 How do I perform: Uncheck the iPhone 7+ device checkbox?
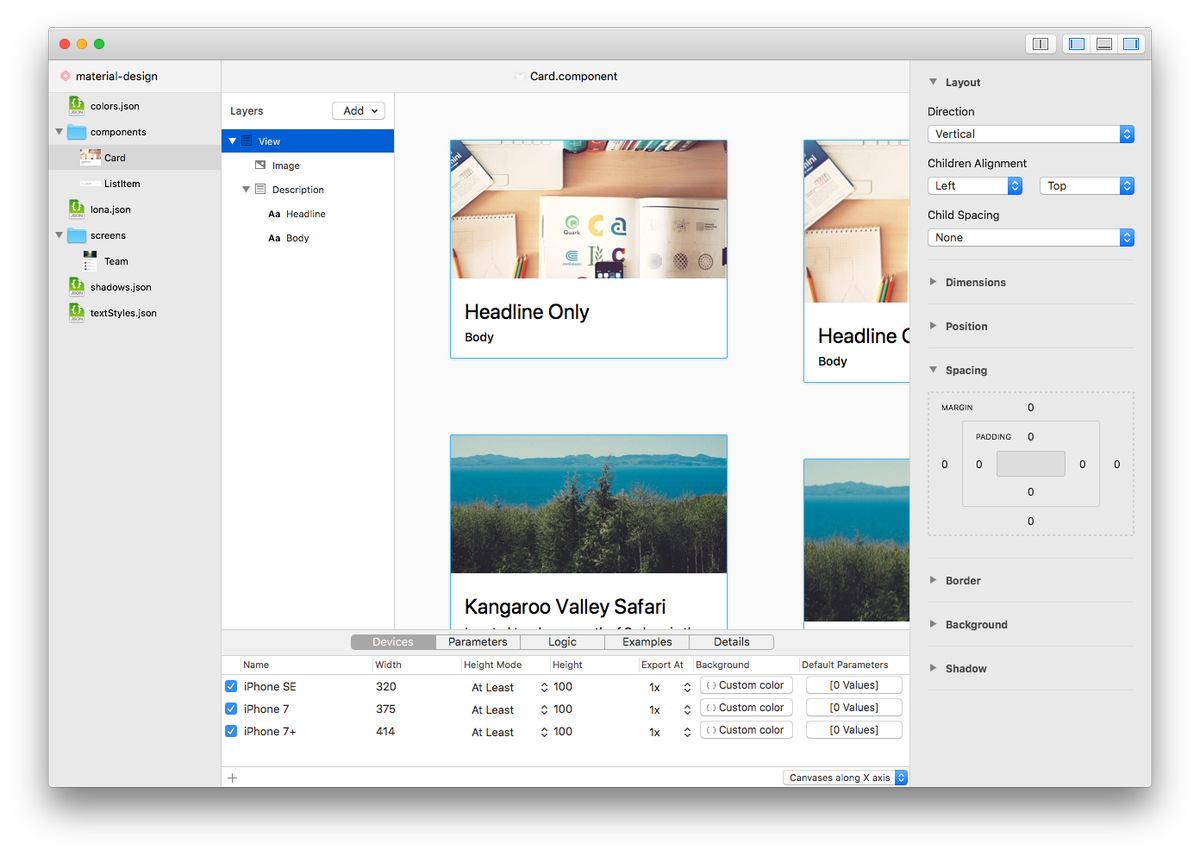click(x=231, y=731)
